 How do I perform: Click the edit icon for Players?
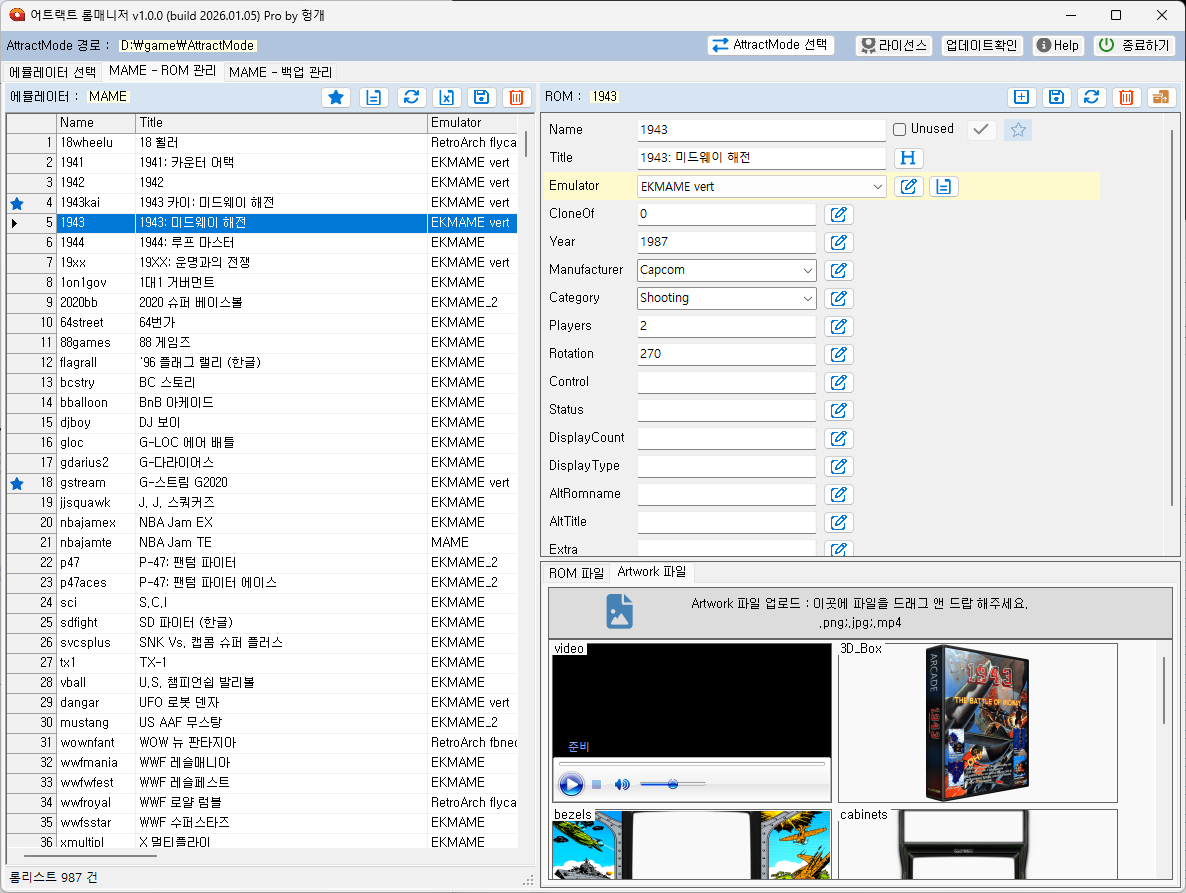(839, 326)
